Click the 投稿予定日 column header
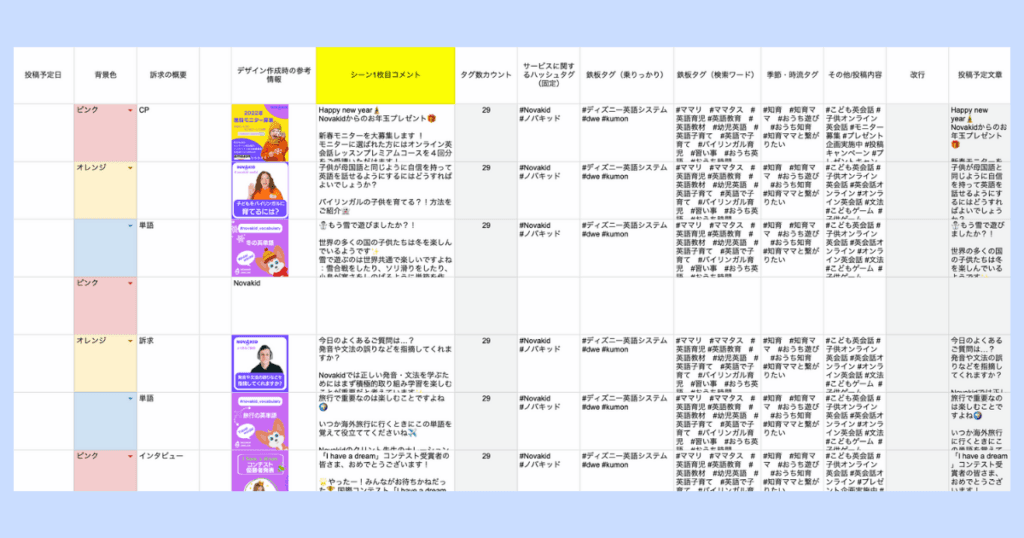Screen dimensions: 1024x538 pos(43,75)
